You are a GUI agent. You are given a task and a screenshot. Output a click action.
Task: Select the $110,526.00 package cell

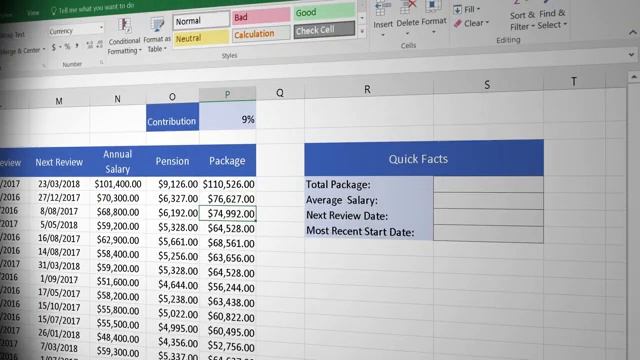(228, 184)
